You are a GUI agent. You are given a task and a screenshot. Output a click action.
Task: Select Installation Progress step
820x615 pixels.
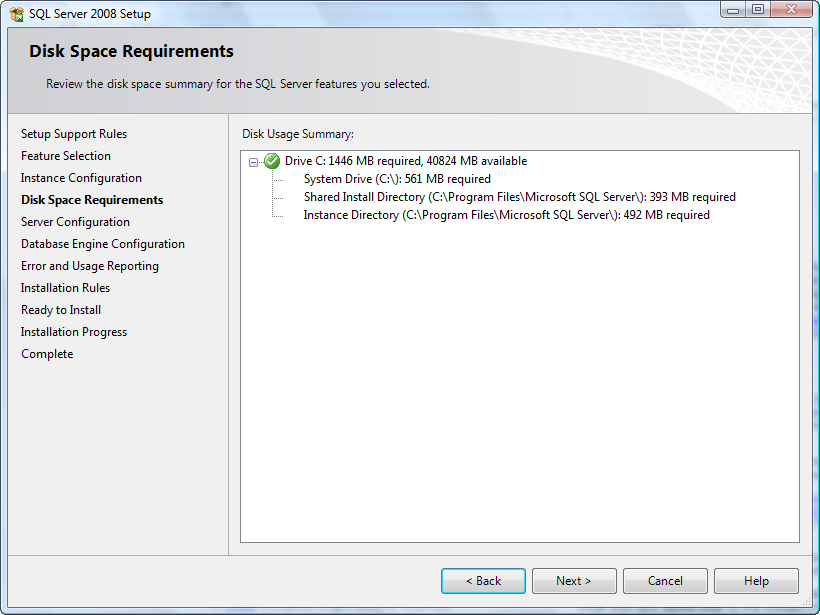(x=74, y=332)
